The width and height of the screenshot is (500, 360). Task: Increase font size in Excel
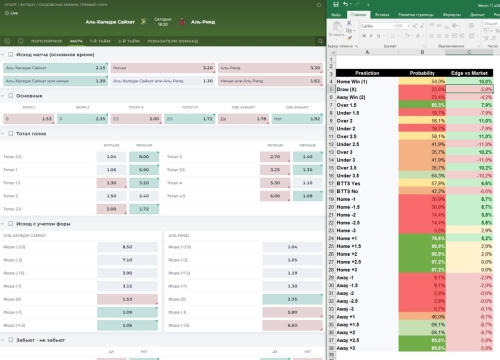coord(415,26)
